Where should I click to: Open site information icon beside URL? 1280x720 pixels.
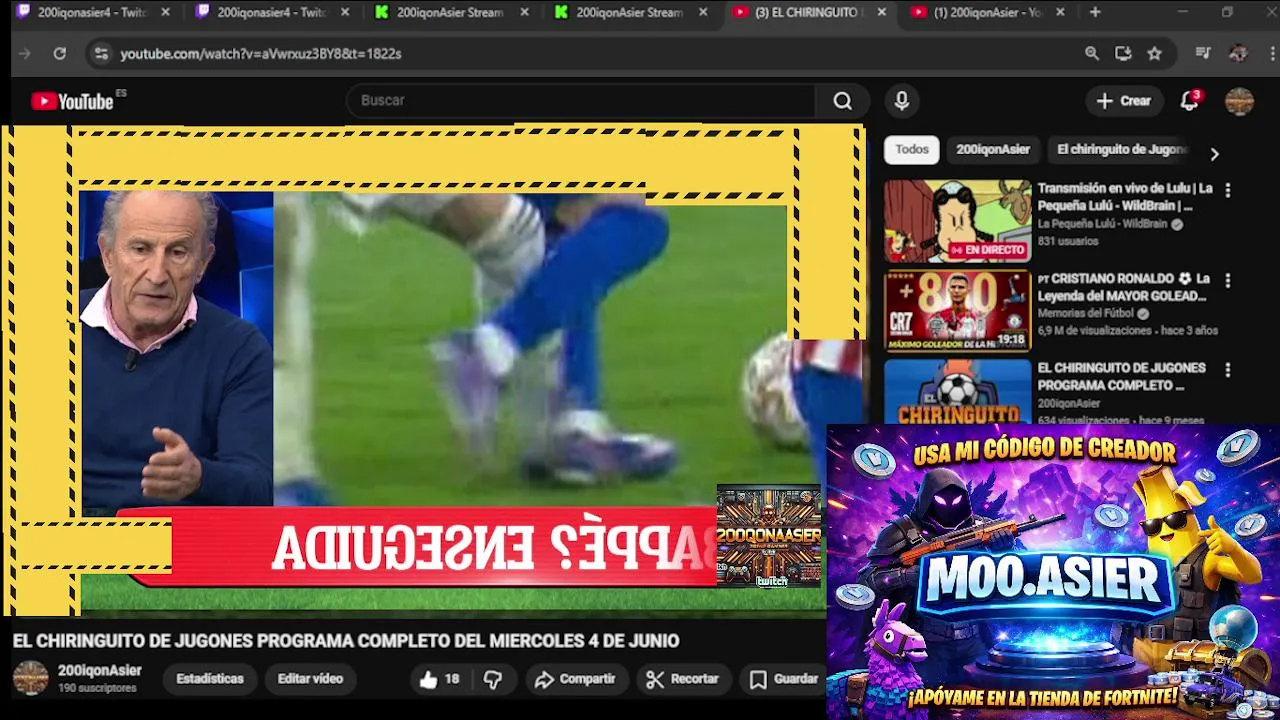(x=100, y=53)
